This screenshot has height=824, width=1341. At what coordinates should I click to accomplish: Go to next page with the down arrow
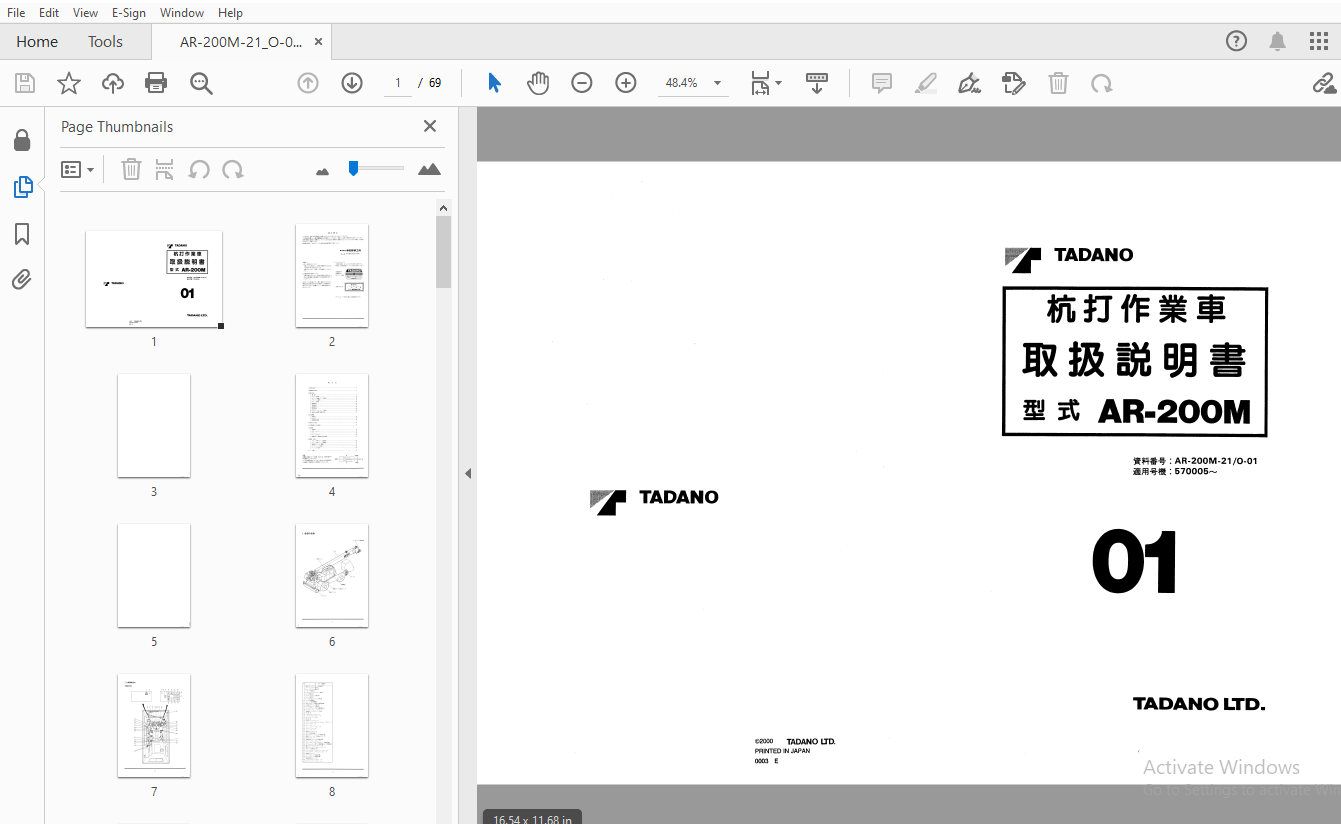pyautogui.click(x=352, y=83)
